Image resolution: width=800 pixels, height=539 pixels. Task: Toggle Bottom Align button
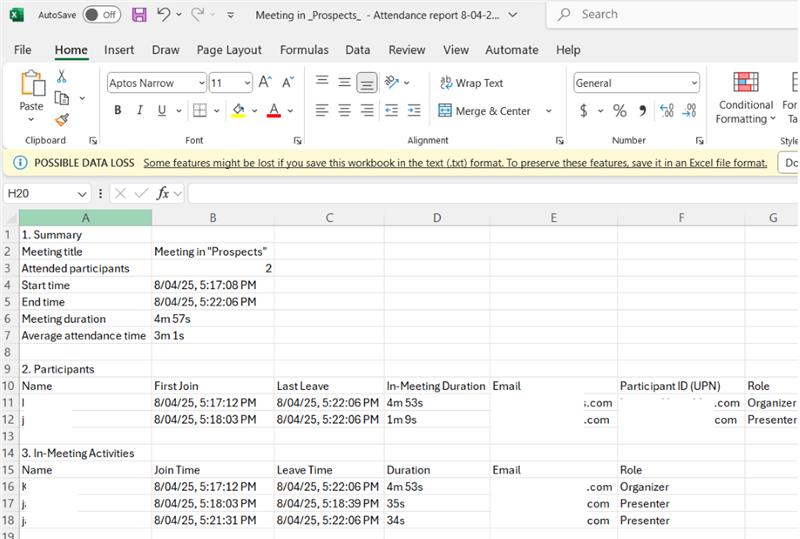[367, 83]
